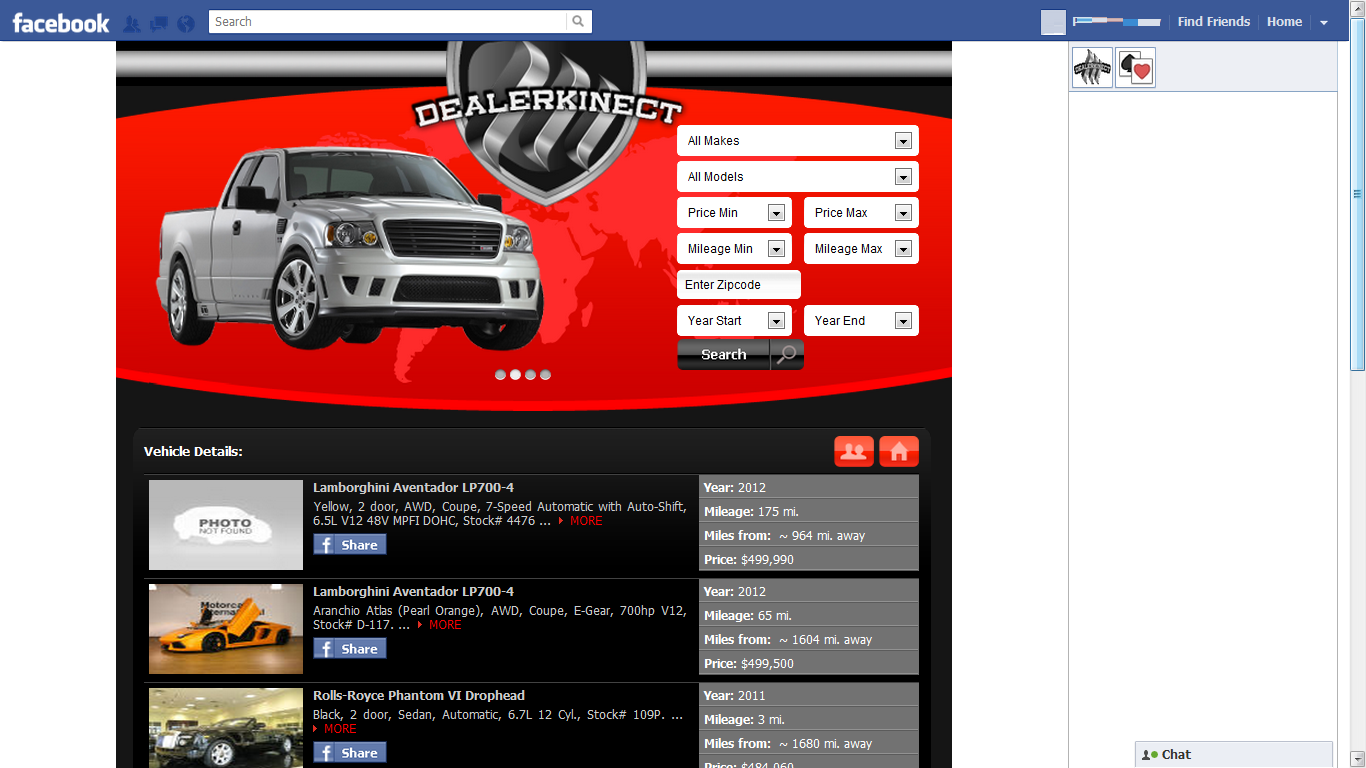Expand the All Models dropdown
This screenshot has width=1366, height=768.
pyautogui.click(x=798, y=177)
